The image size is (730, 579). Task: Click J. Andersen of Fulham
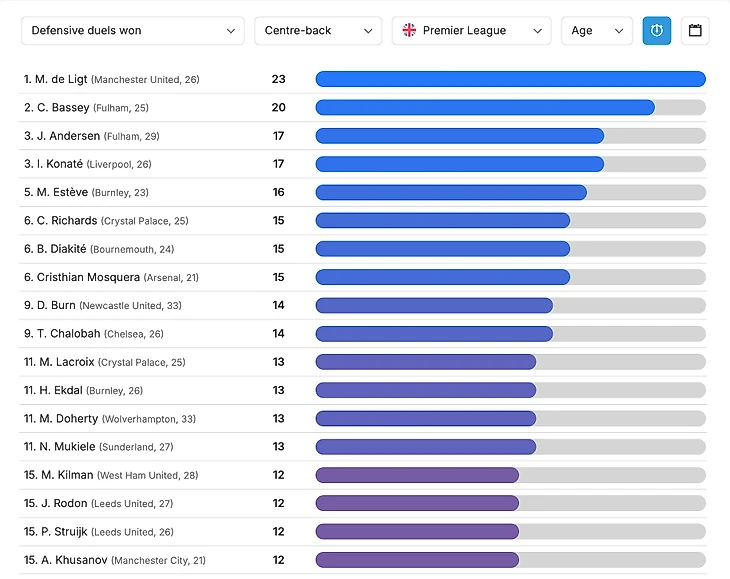tap(92, 136)
